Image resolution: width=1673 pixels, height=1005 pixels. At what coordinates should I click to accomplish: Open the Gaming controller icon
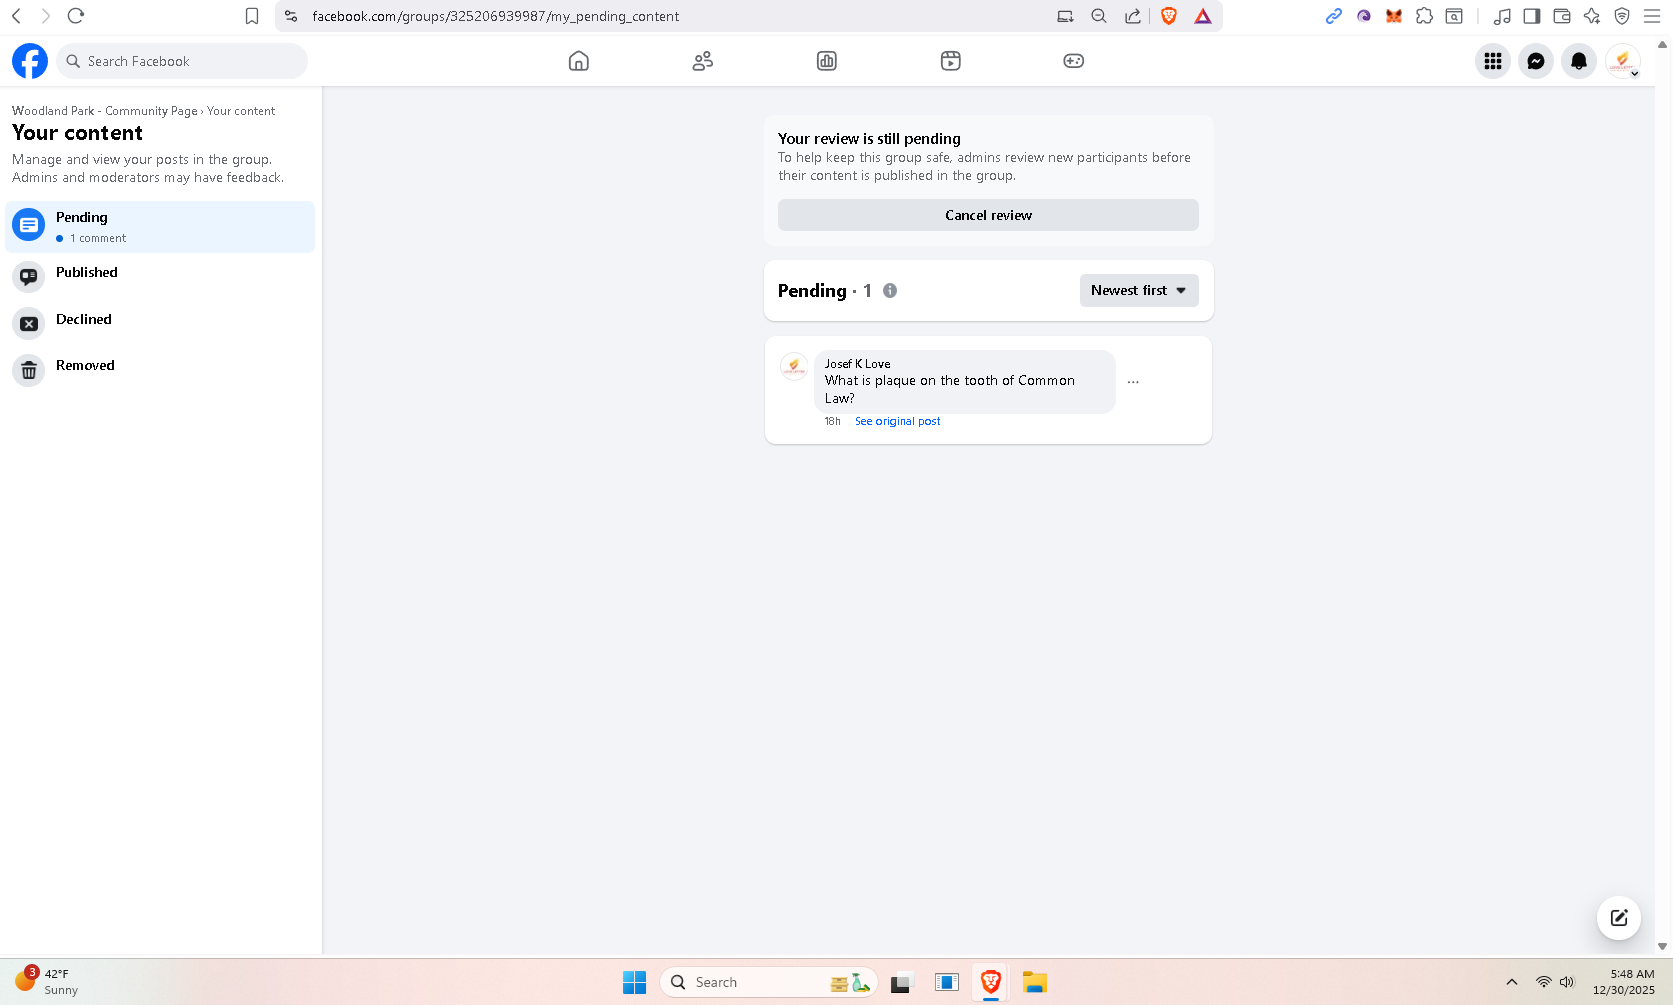coord(1073,61)
